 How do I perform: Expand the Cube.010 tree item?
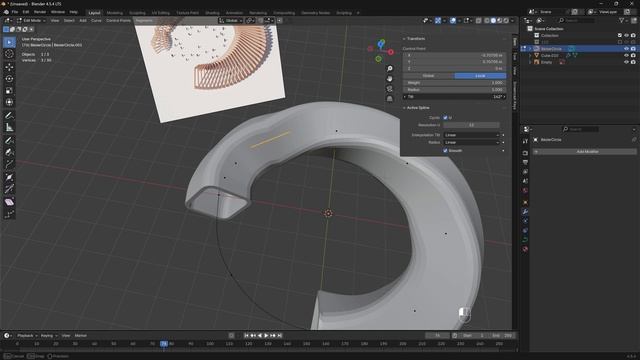coord(530,56)
